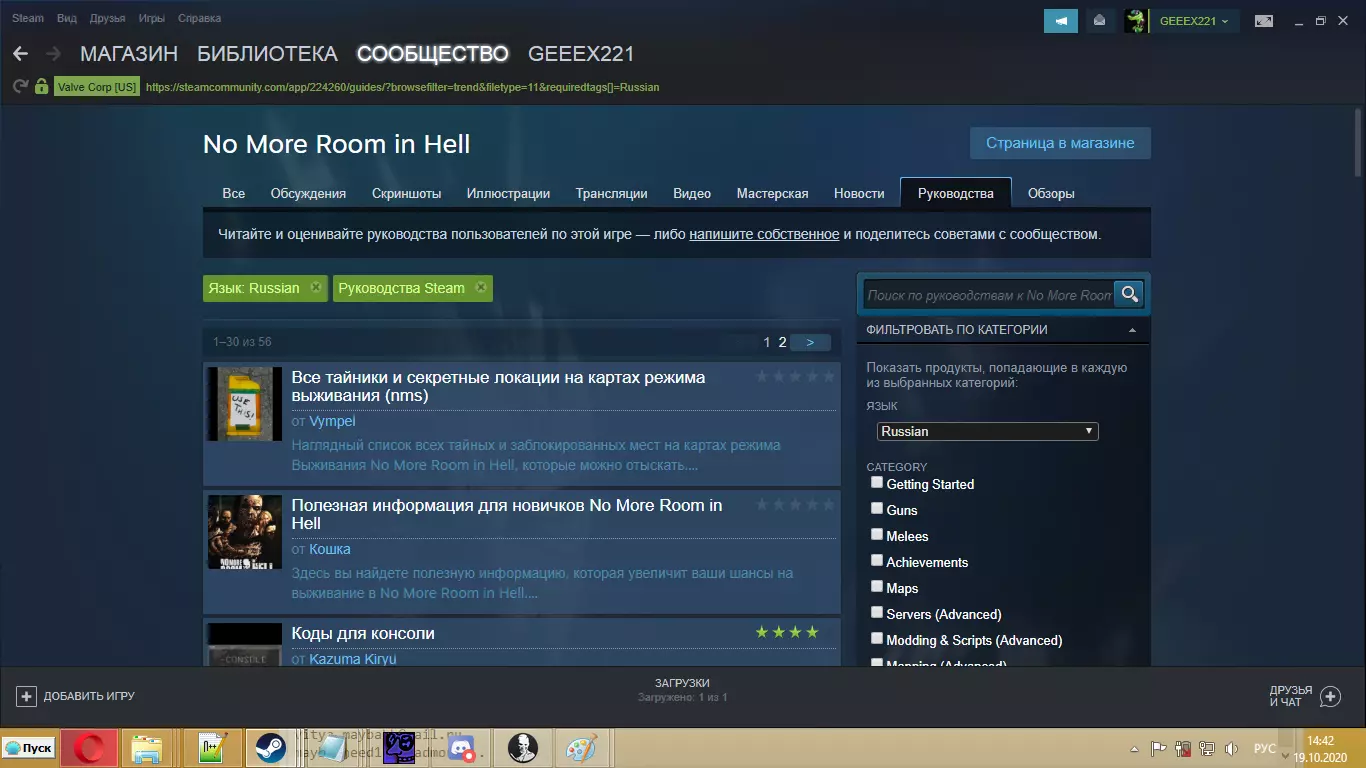1366x768 pixels.
Task: Enable the Guns category checkbox
Action: [x=877, y=509]
